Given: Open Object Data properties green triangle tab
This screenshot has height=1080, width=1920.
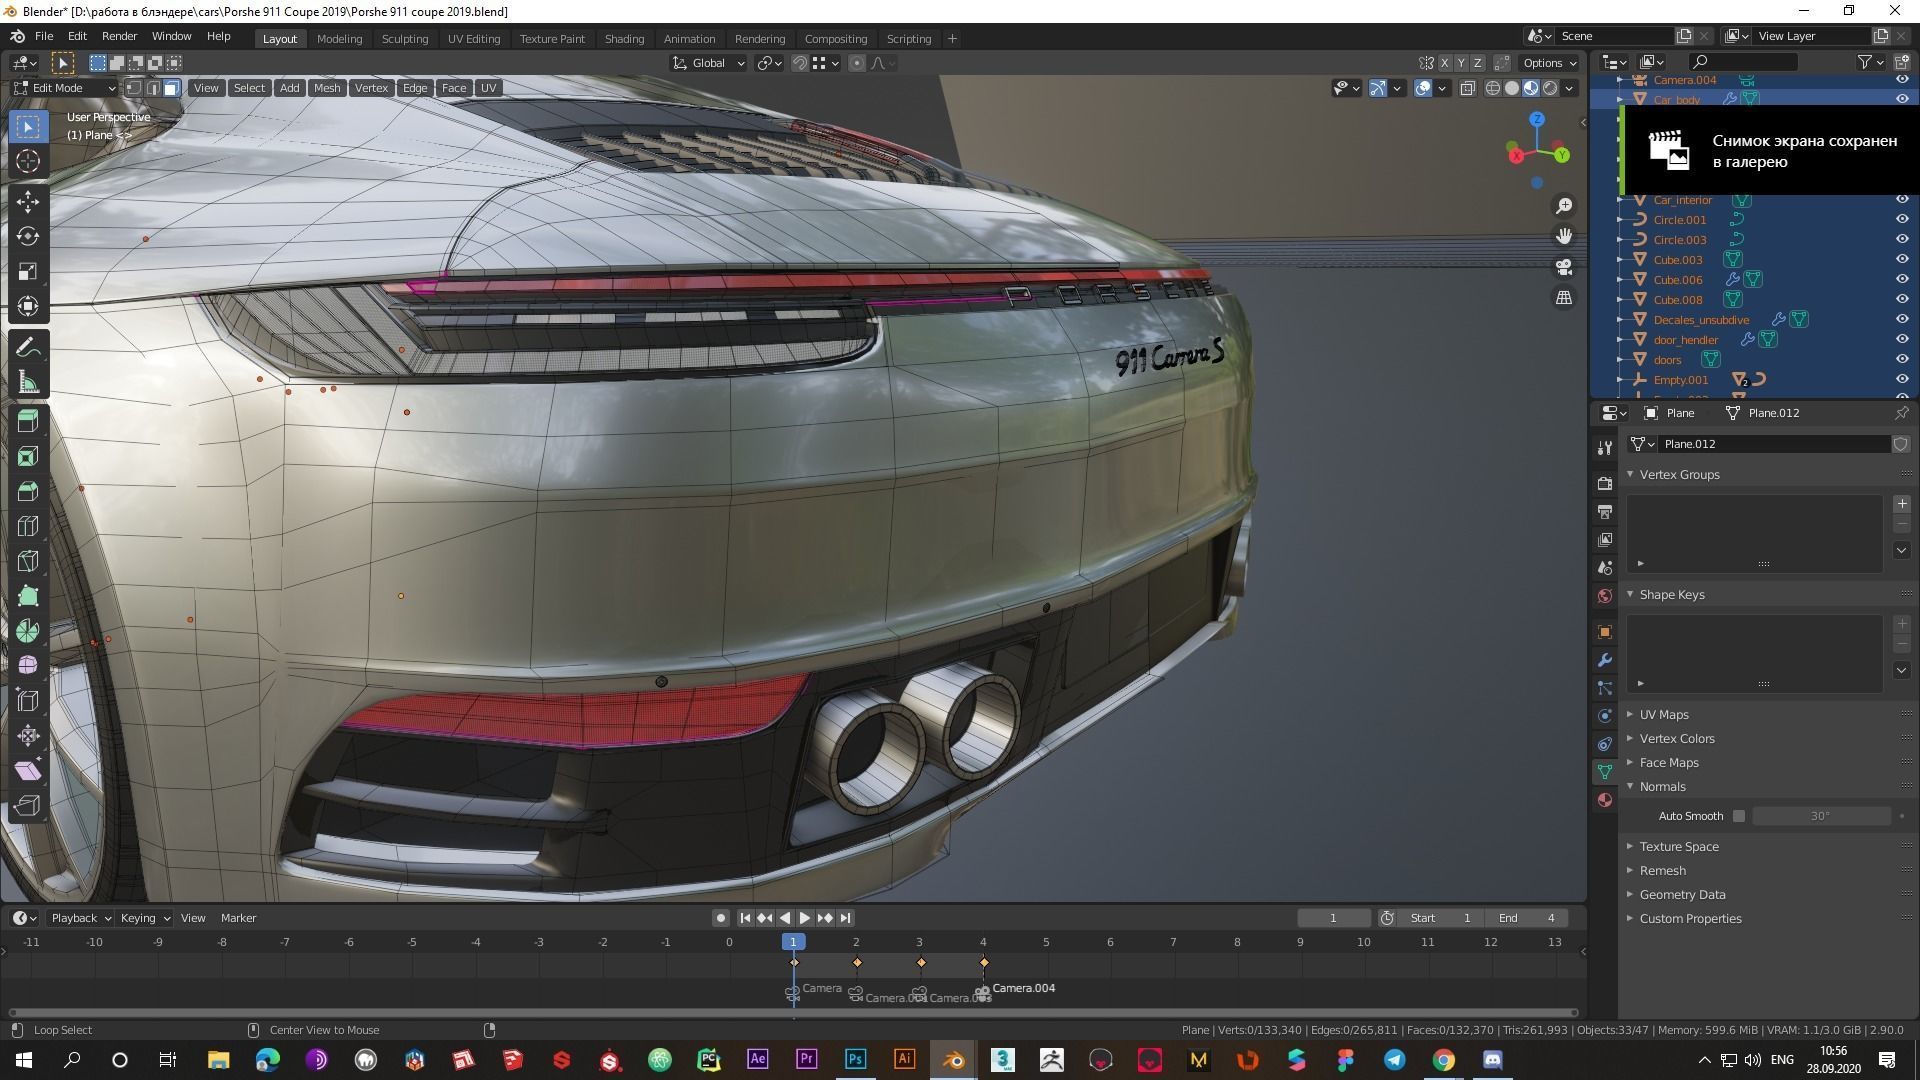Looking at the screenshot, I should click(1605, 772).
